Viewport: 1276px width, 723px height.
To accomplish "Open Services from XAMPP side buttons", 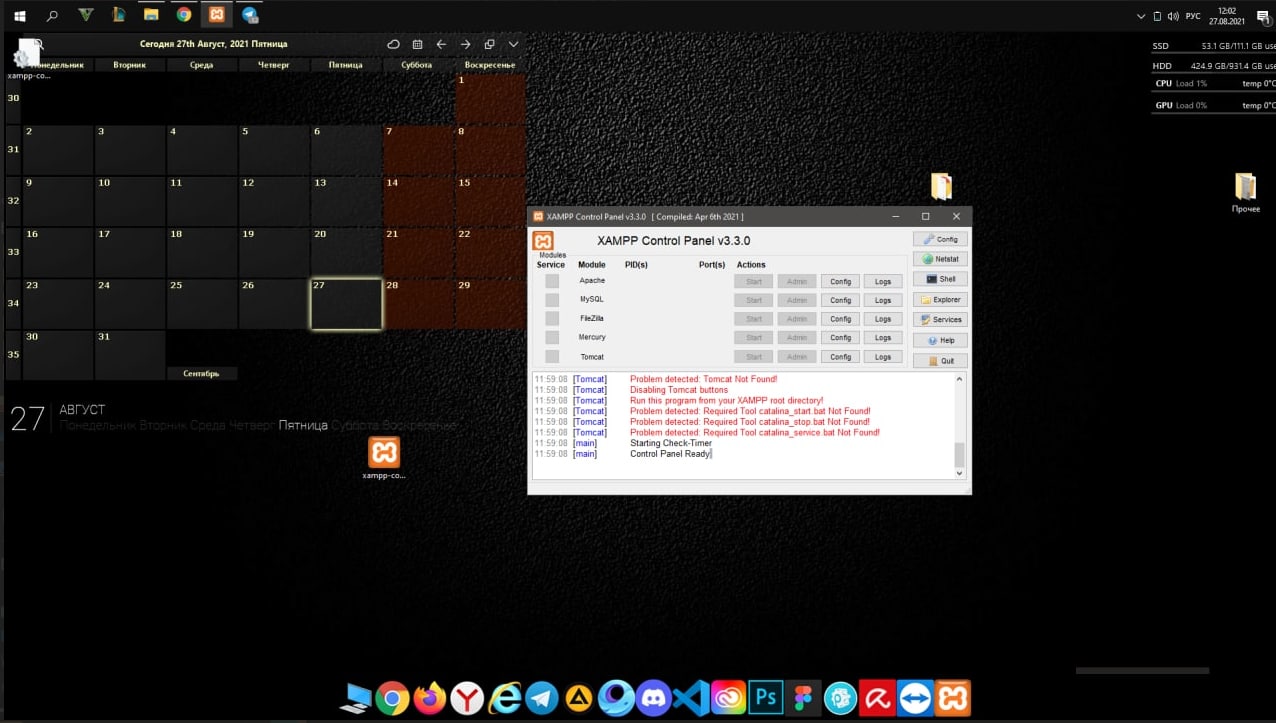I will [x=939, y=320].
